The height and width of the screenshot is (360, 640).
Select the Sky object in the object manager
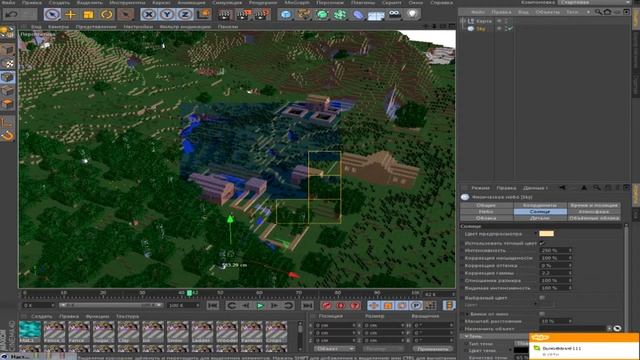pyautogui.click(x=480, y=29)
